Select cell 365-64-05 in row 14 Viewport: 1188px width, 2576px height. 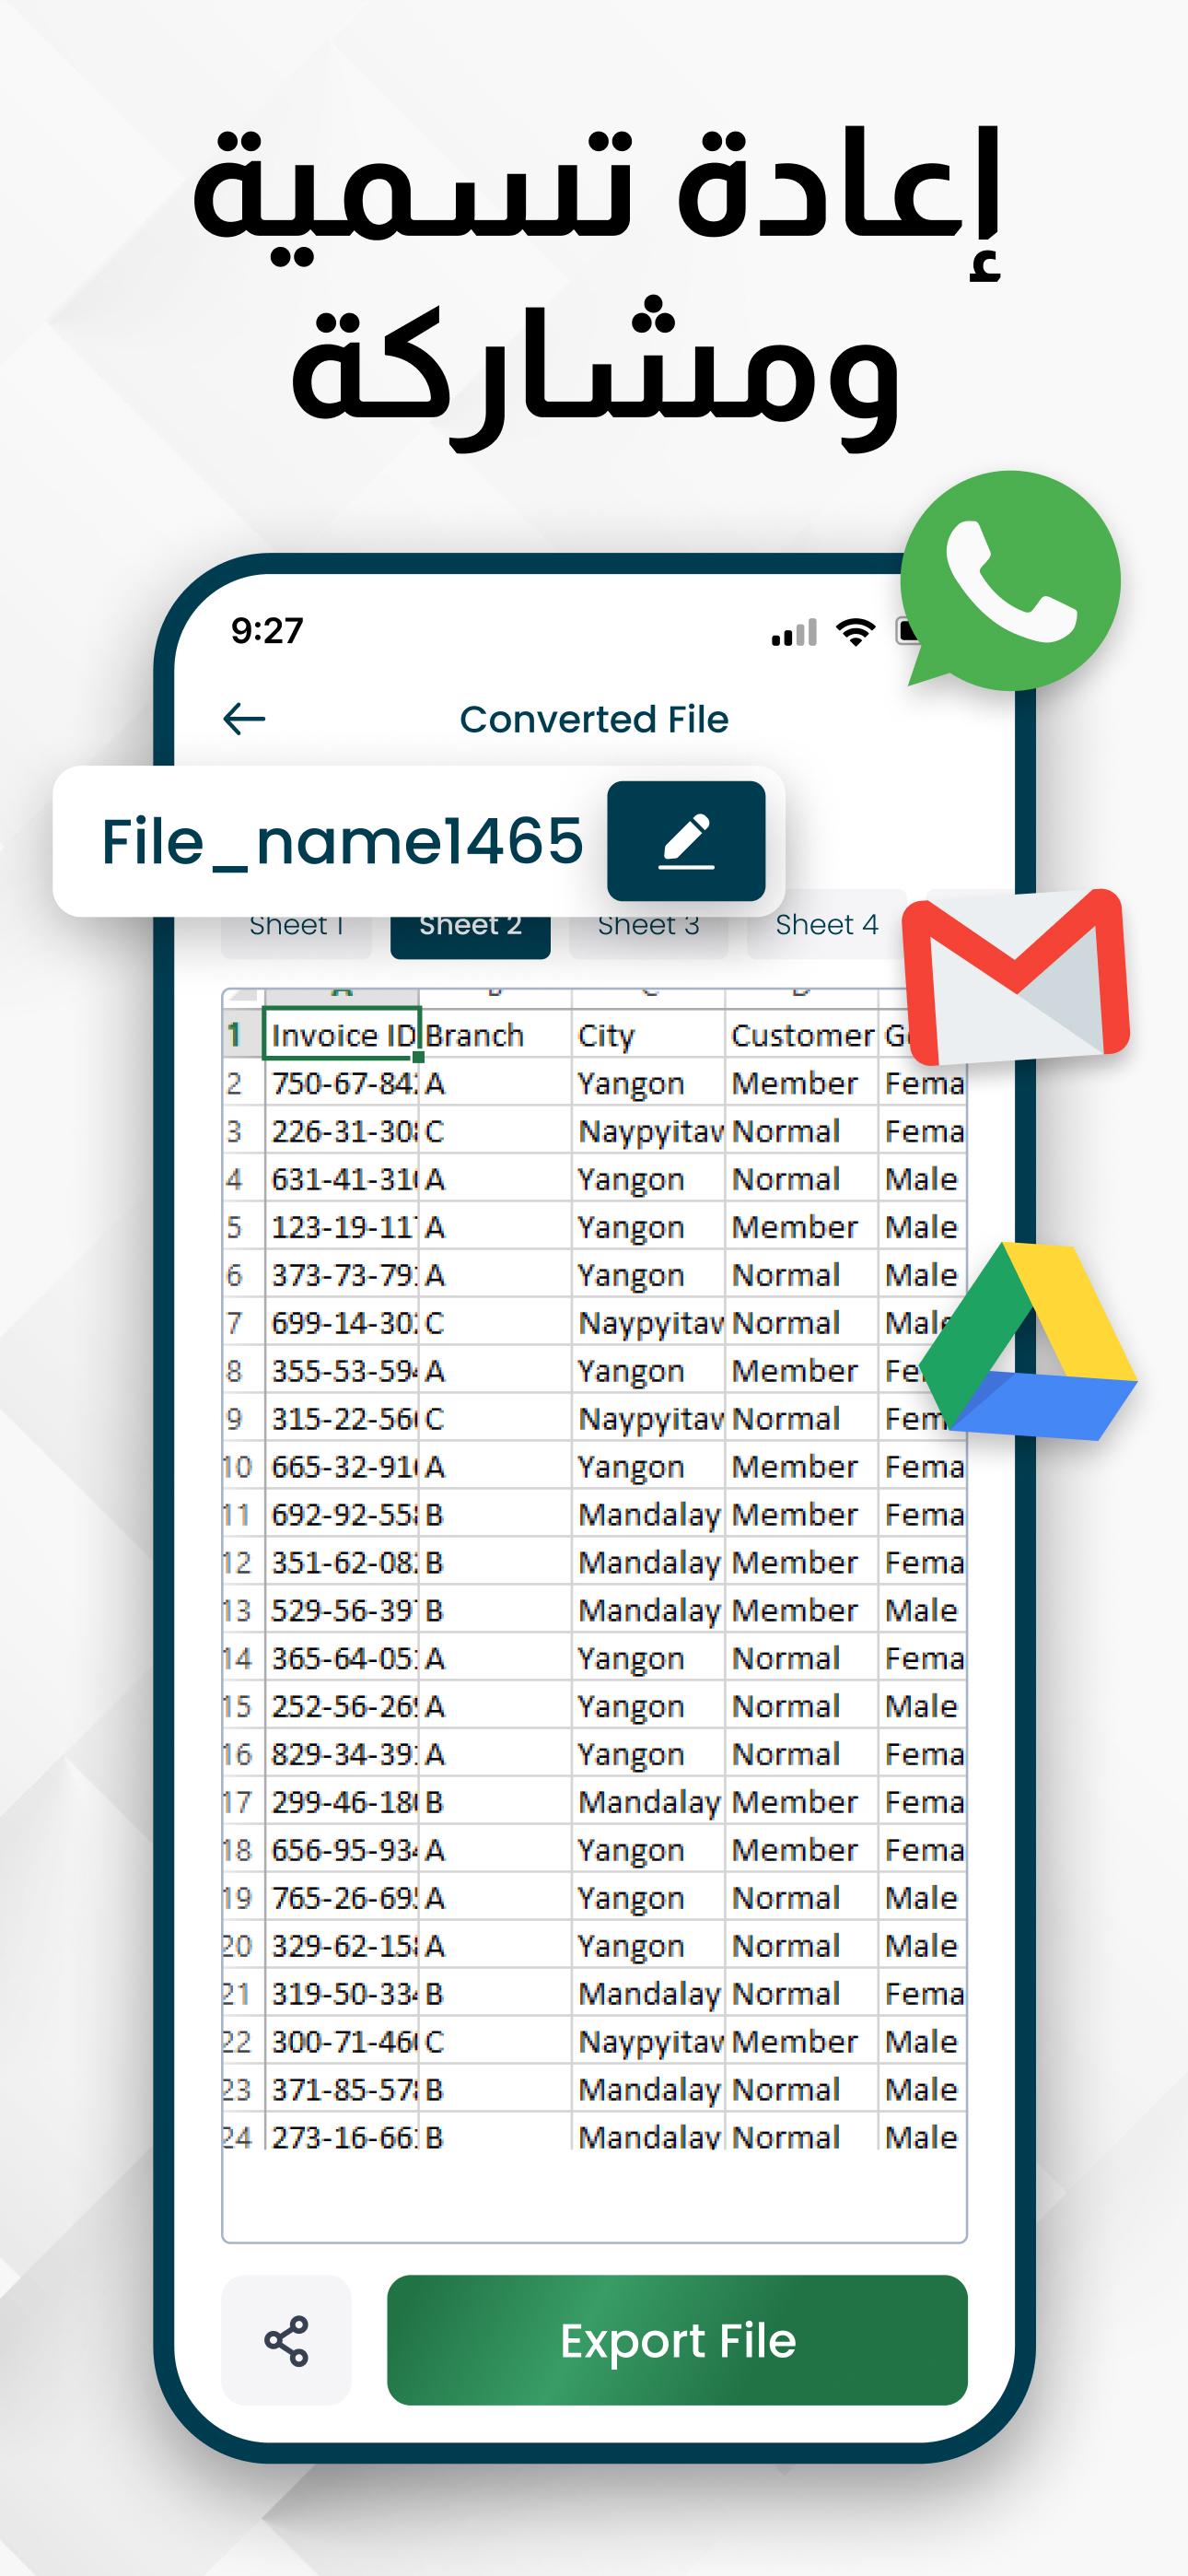pos(341,1659)
